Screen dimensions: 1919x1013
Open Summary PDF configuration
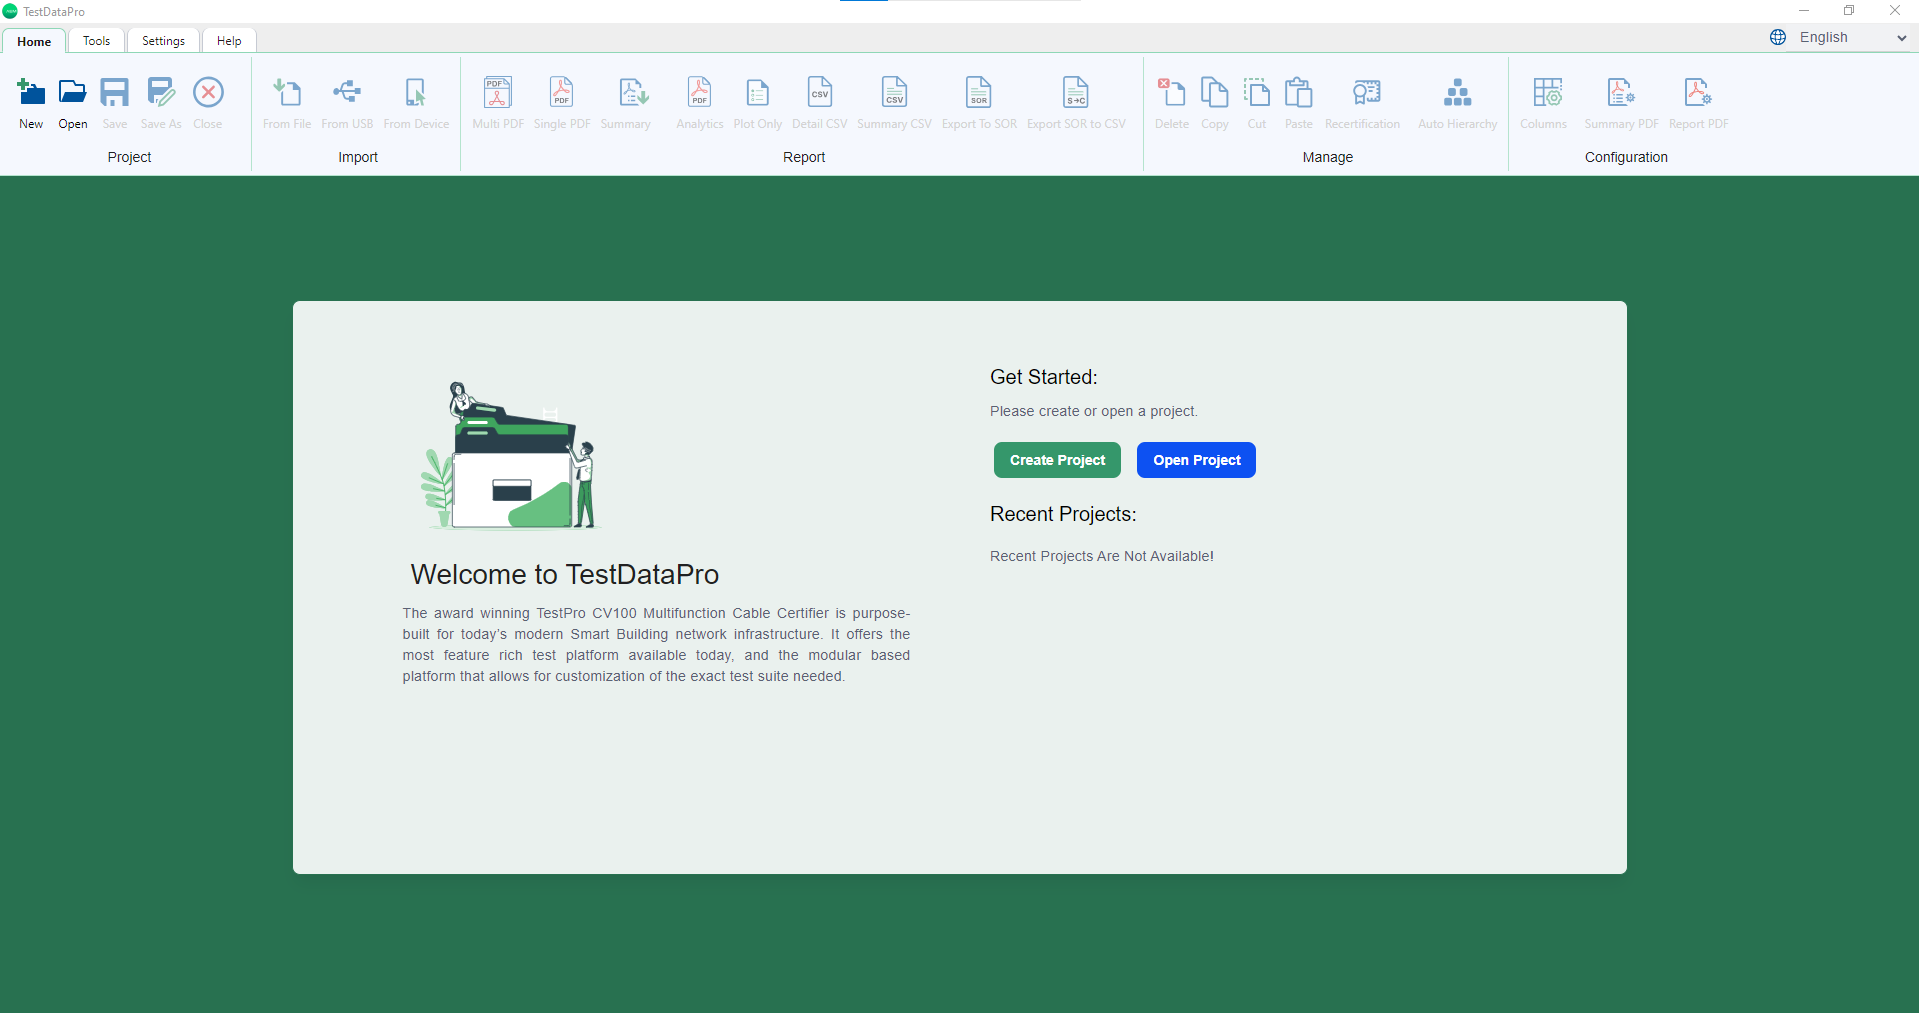pos(1621,93)
